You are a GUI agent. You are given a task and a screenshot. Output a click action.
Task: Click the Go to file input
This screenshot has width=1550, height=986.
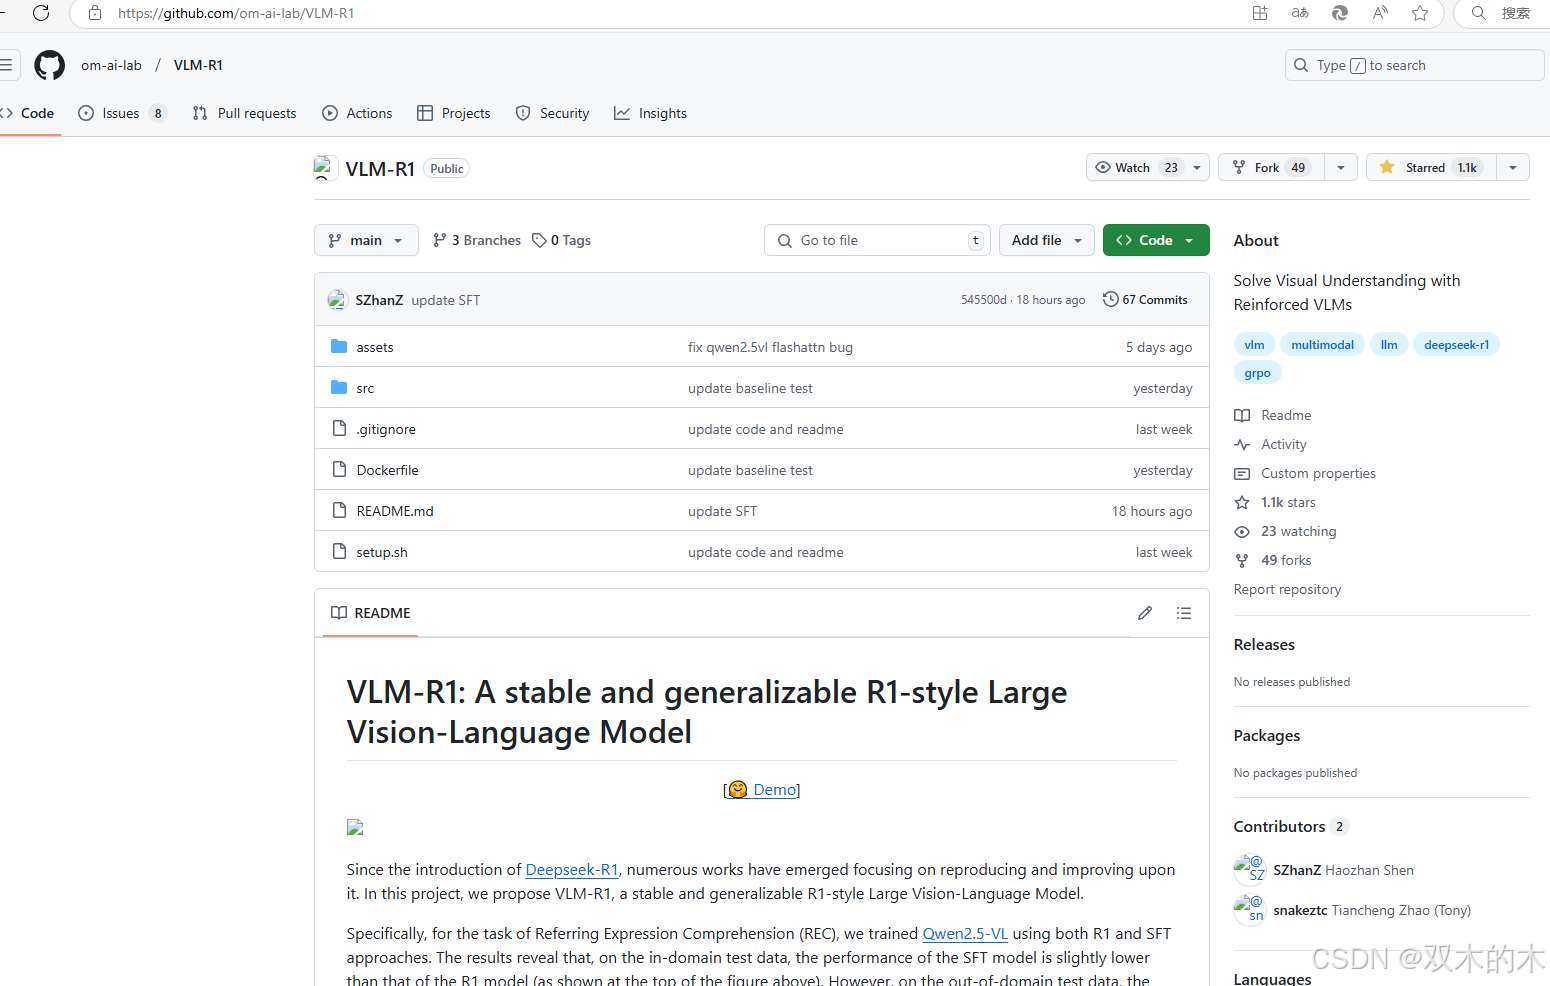[877, 240]
